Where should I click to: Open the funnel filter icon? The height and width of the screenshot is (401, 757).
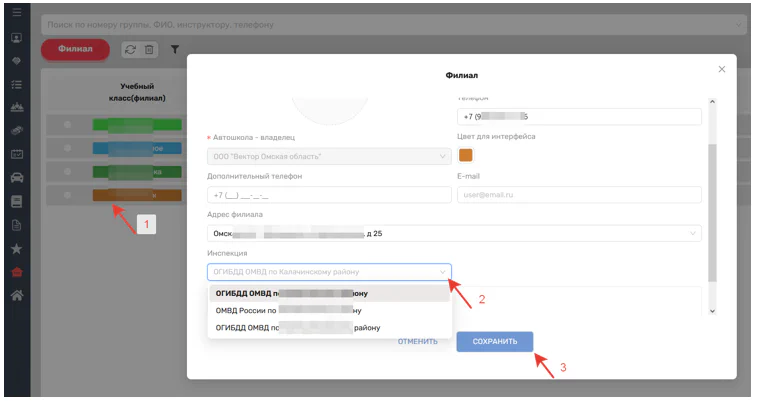[175, 49]
